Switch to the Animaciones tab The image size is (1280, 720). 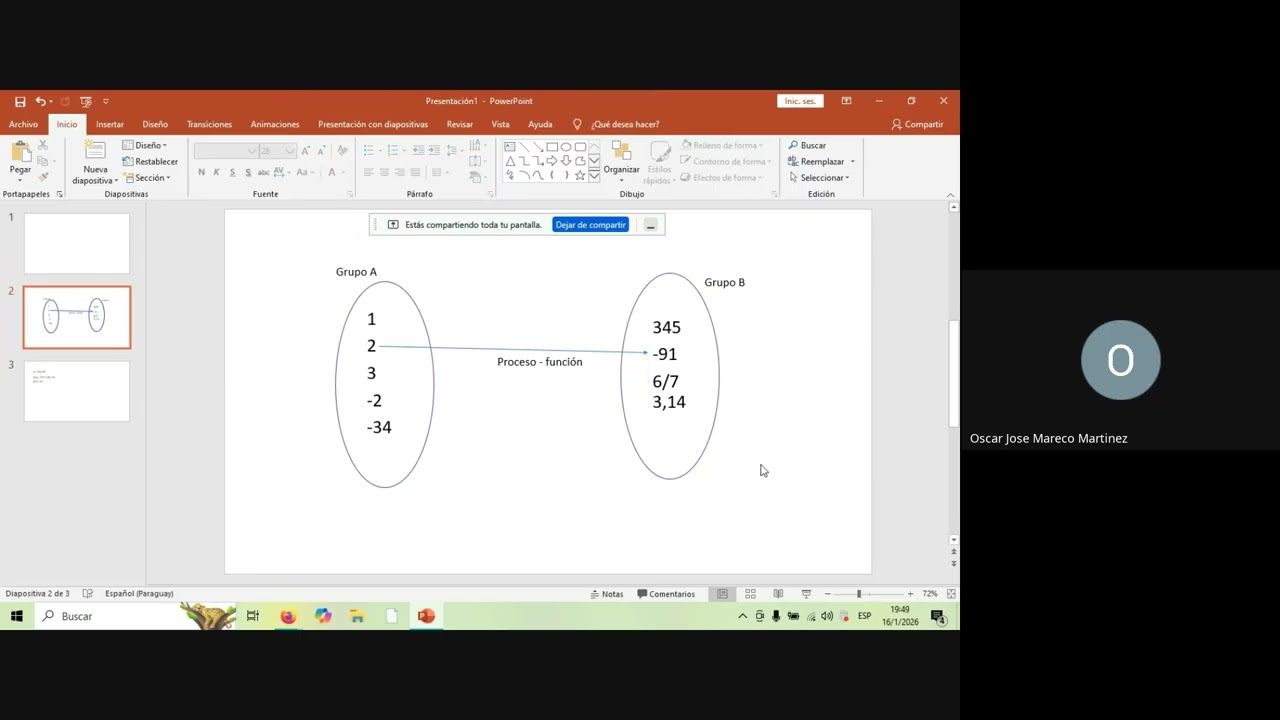pyautogui.click(x=275, y=124)
